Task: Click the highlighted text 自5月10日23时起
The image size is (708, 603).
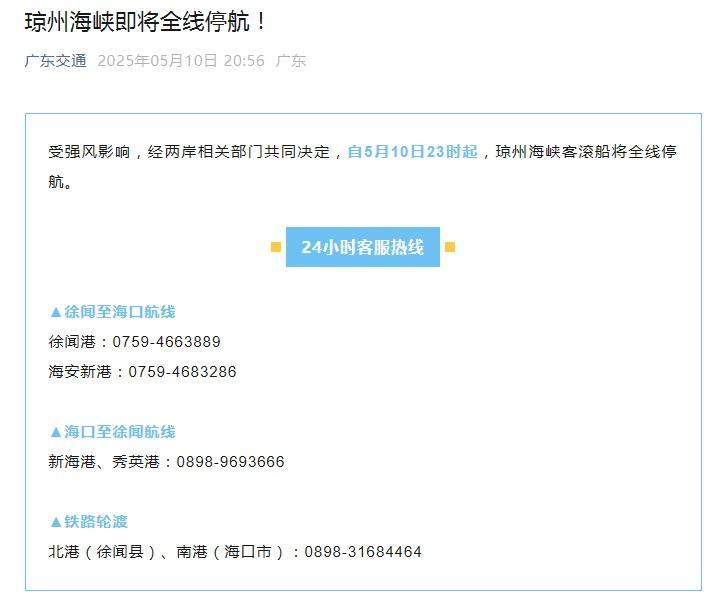Action: click(413, 152)
